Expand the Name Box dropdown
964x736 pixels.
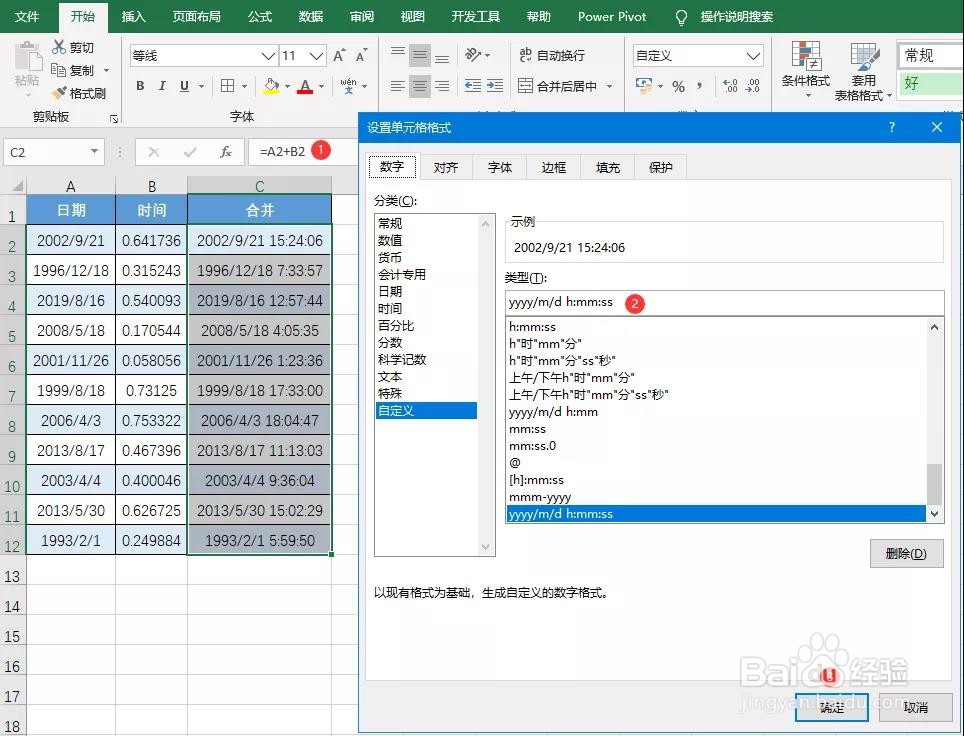pos(94,151)
